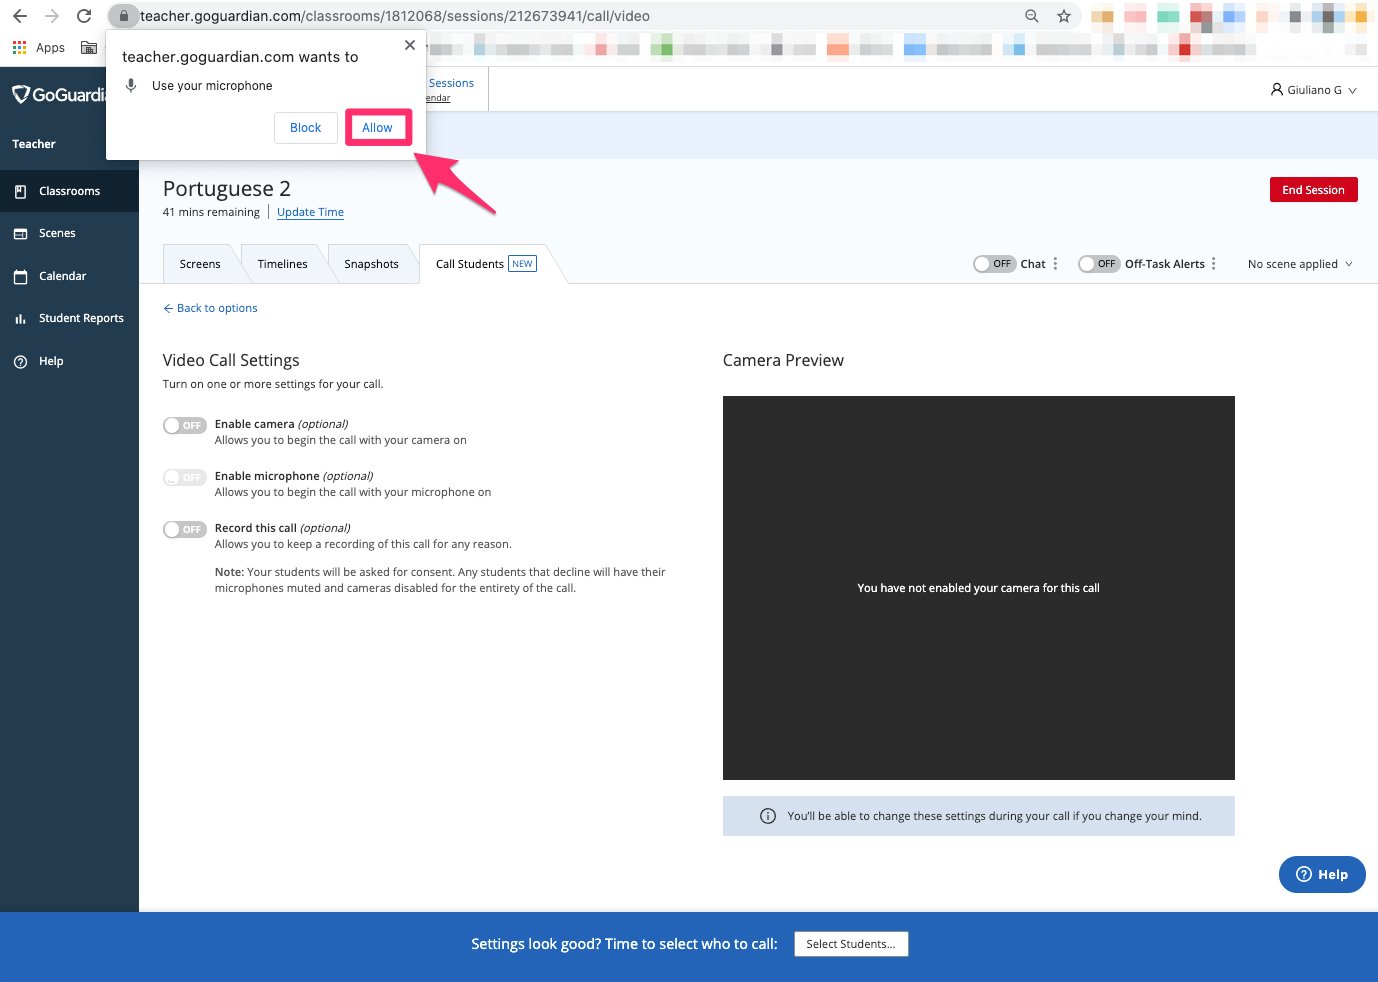Switch to the Screens tab
The height and width of the screenshot is (982, 1378).
click(200, 264)
